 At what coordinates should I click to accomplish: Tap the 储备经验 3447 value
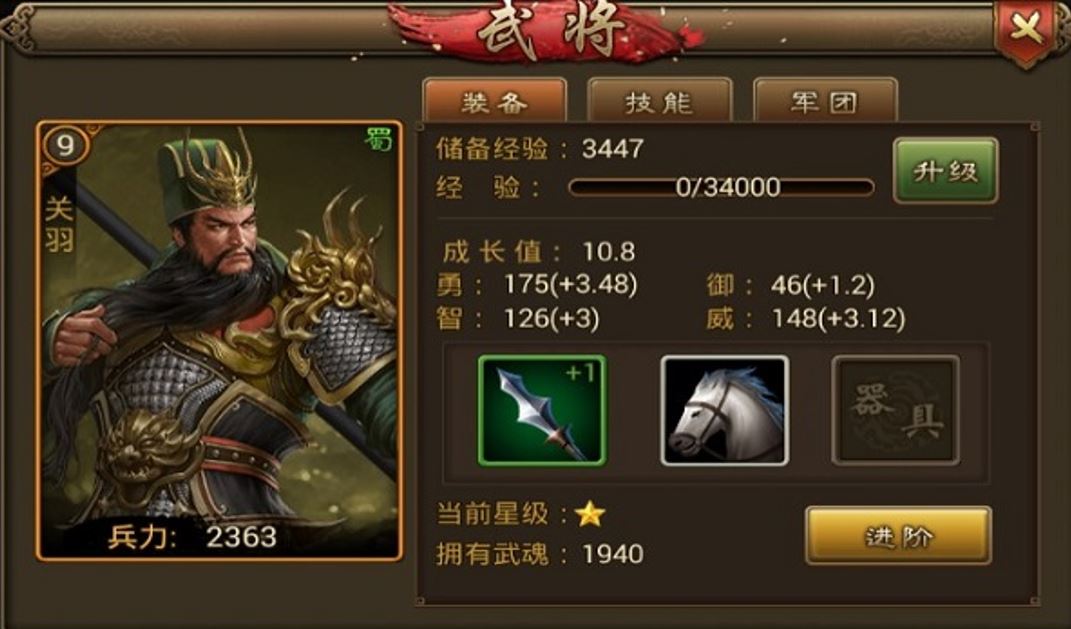click(x=613, y=149)
